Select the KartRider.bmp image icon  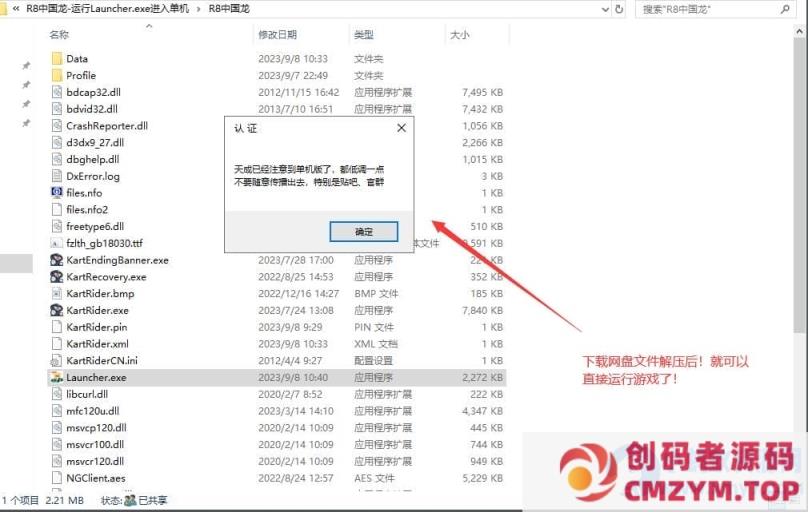pos(57,294)
